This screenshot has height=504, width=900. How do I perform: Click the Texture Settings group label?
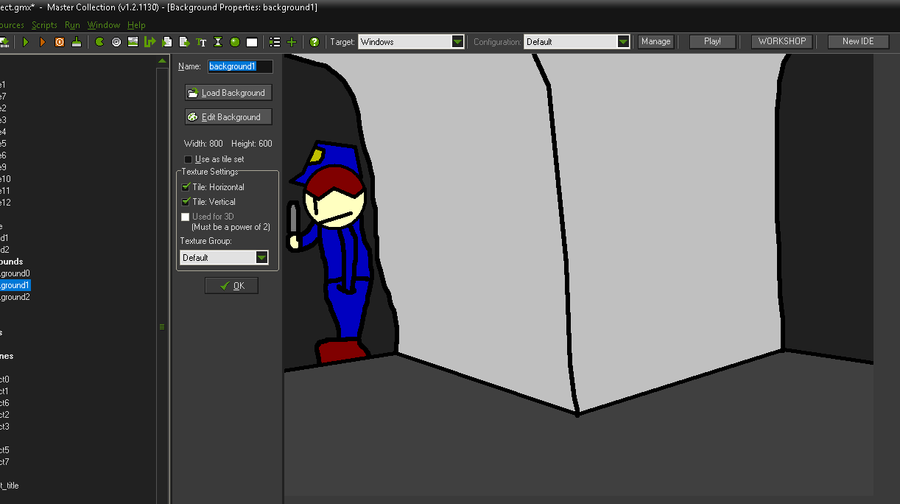(210, 172)
